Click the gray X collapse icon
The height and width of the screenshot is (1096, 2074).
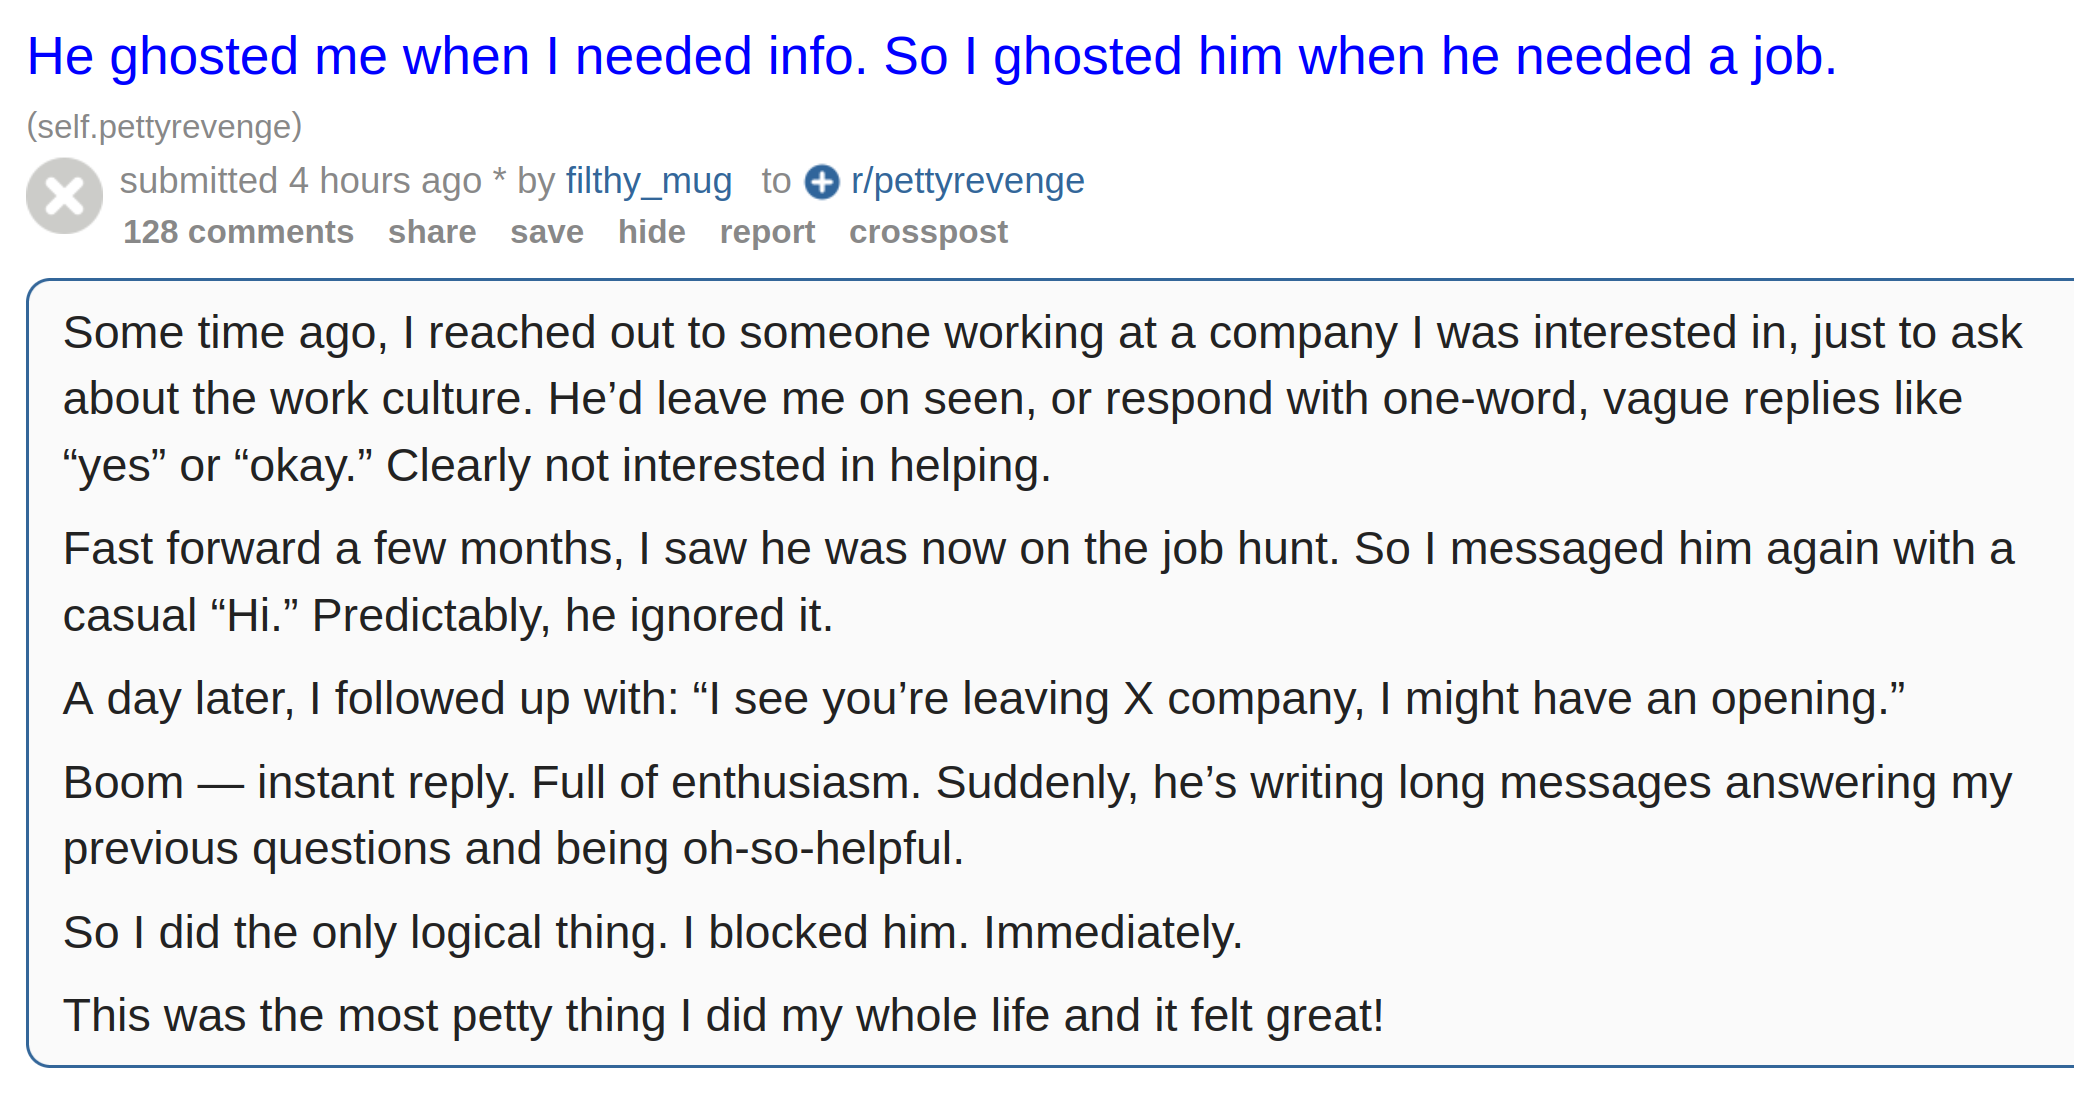click(64, 196)
